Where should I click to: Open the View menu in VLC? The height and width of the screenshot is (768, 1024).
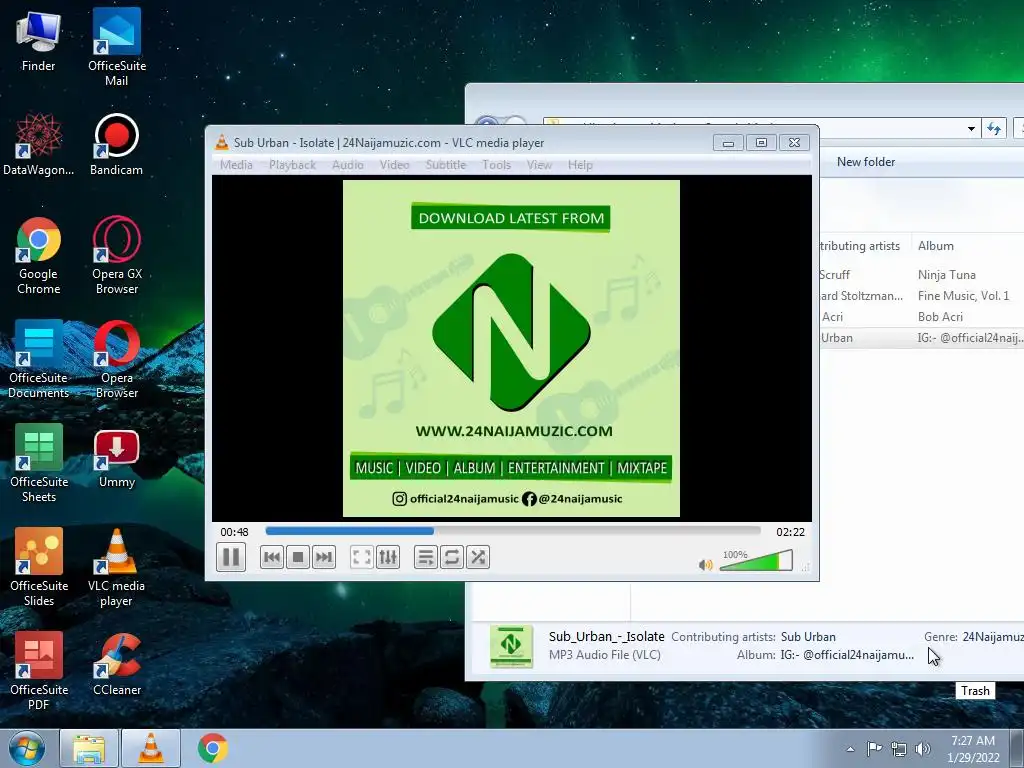[539, 165]
